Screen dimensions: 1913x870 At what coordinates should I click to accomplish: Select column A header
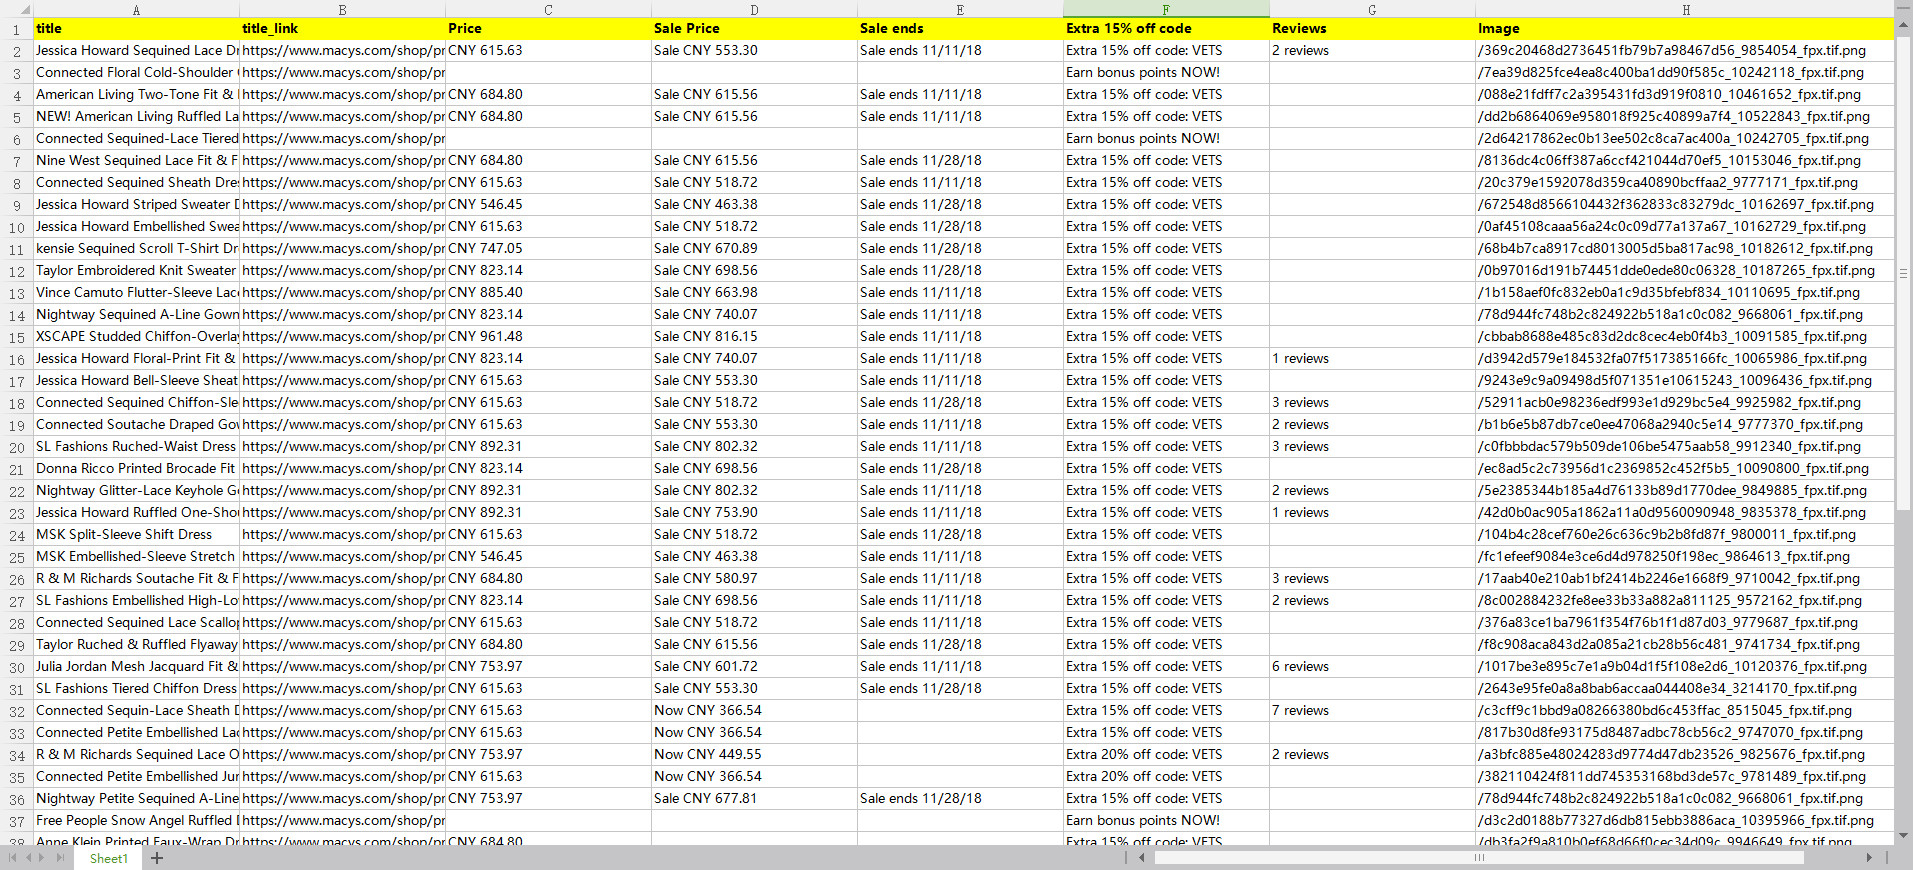coord(136,9)
